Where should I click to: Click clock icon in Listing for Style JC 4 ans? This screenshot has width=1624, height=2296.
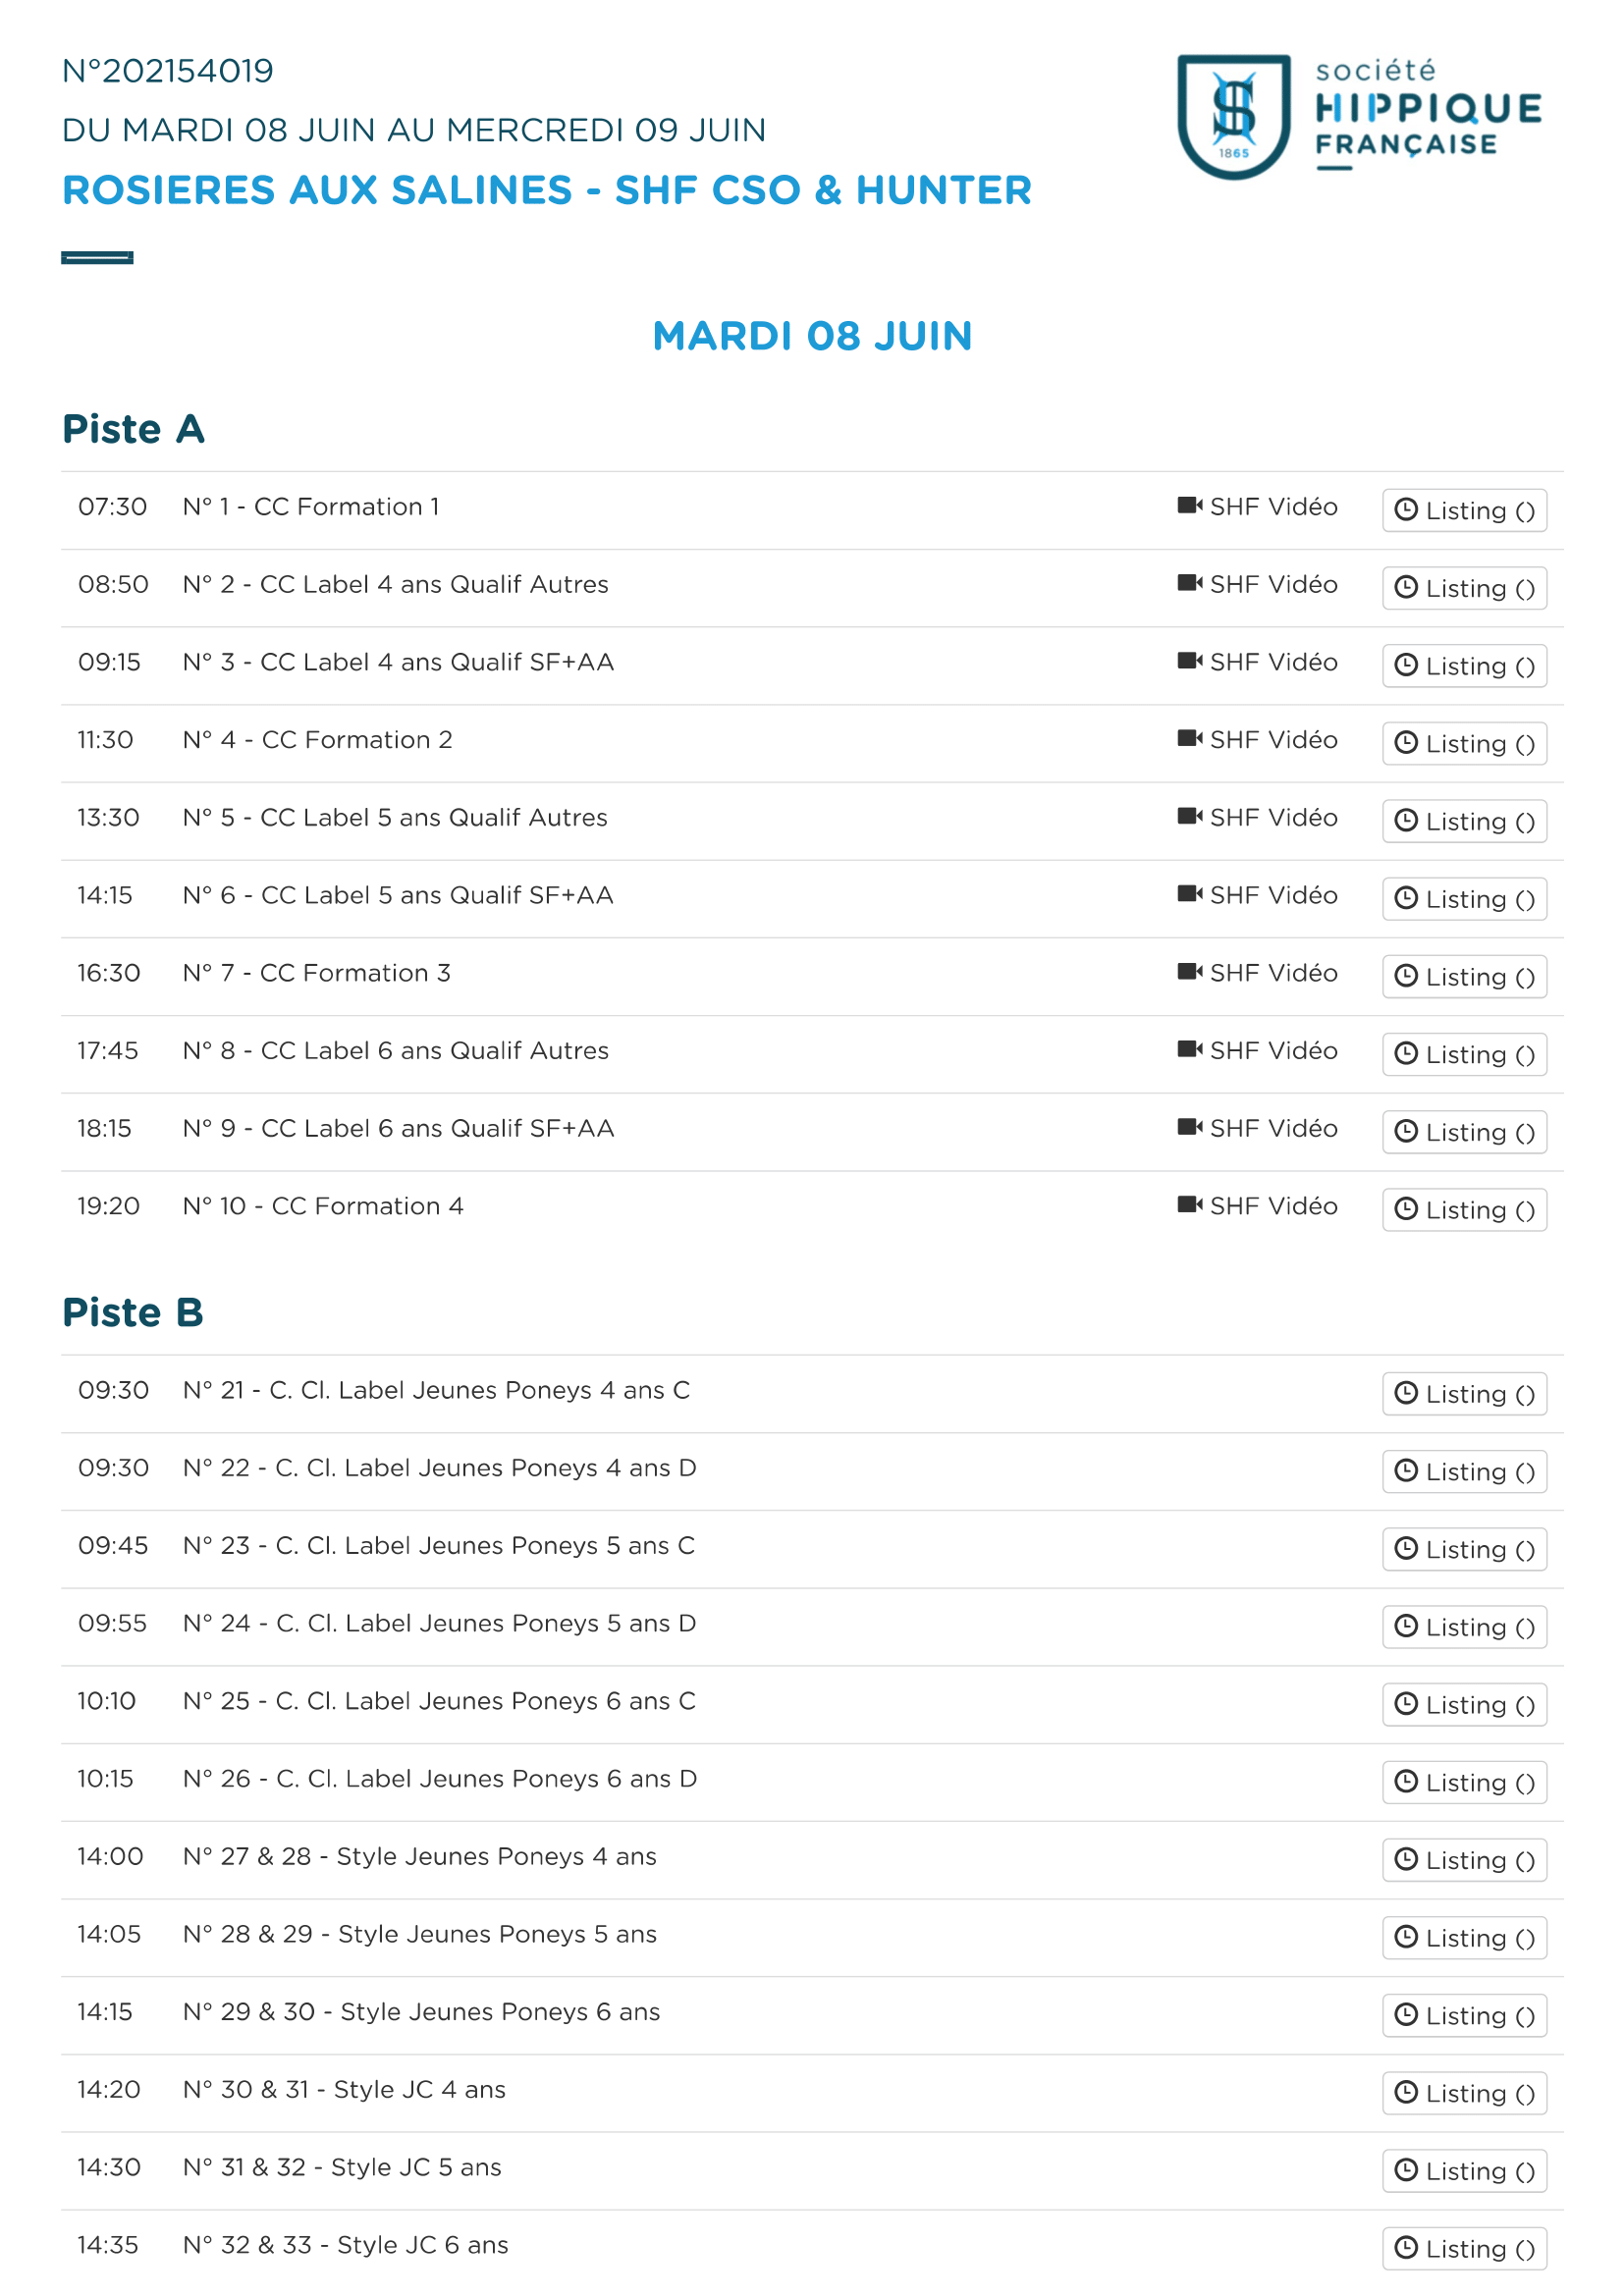[x=1406, y=2092]
